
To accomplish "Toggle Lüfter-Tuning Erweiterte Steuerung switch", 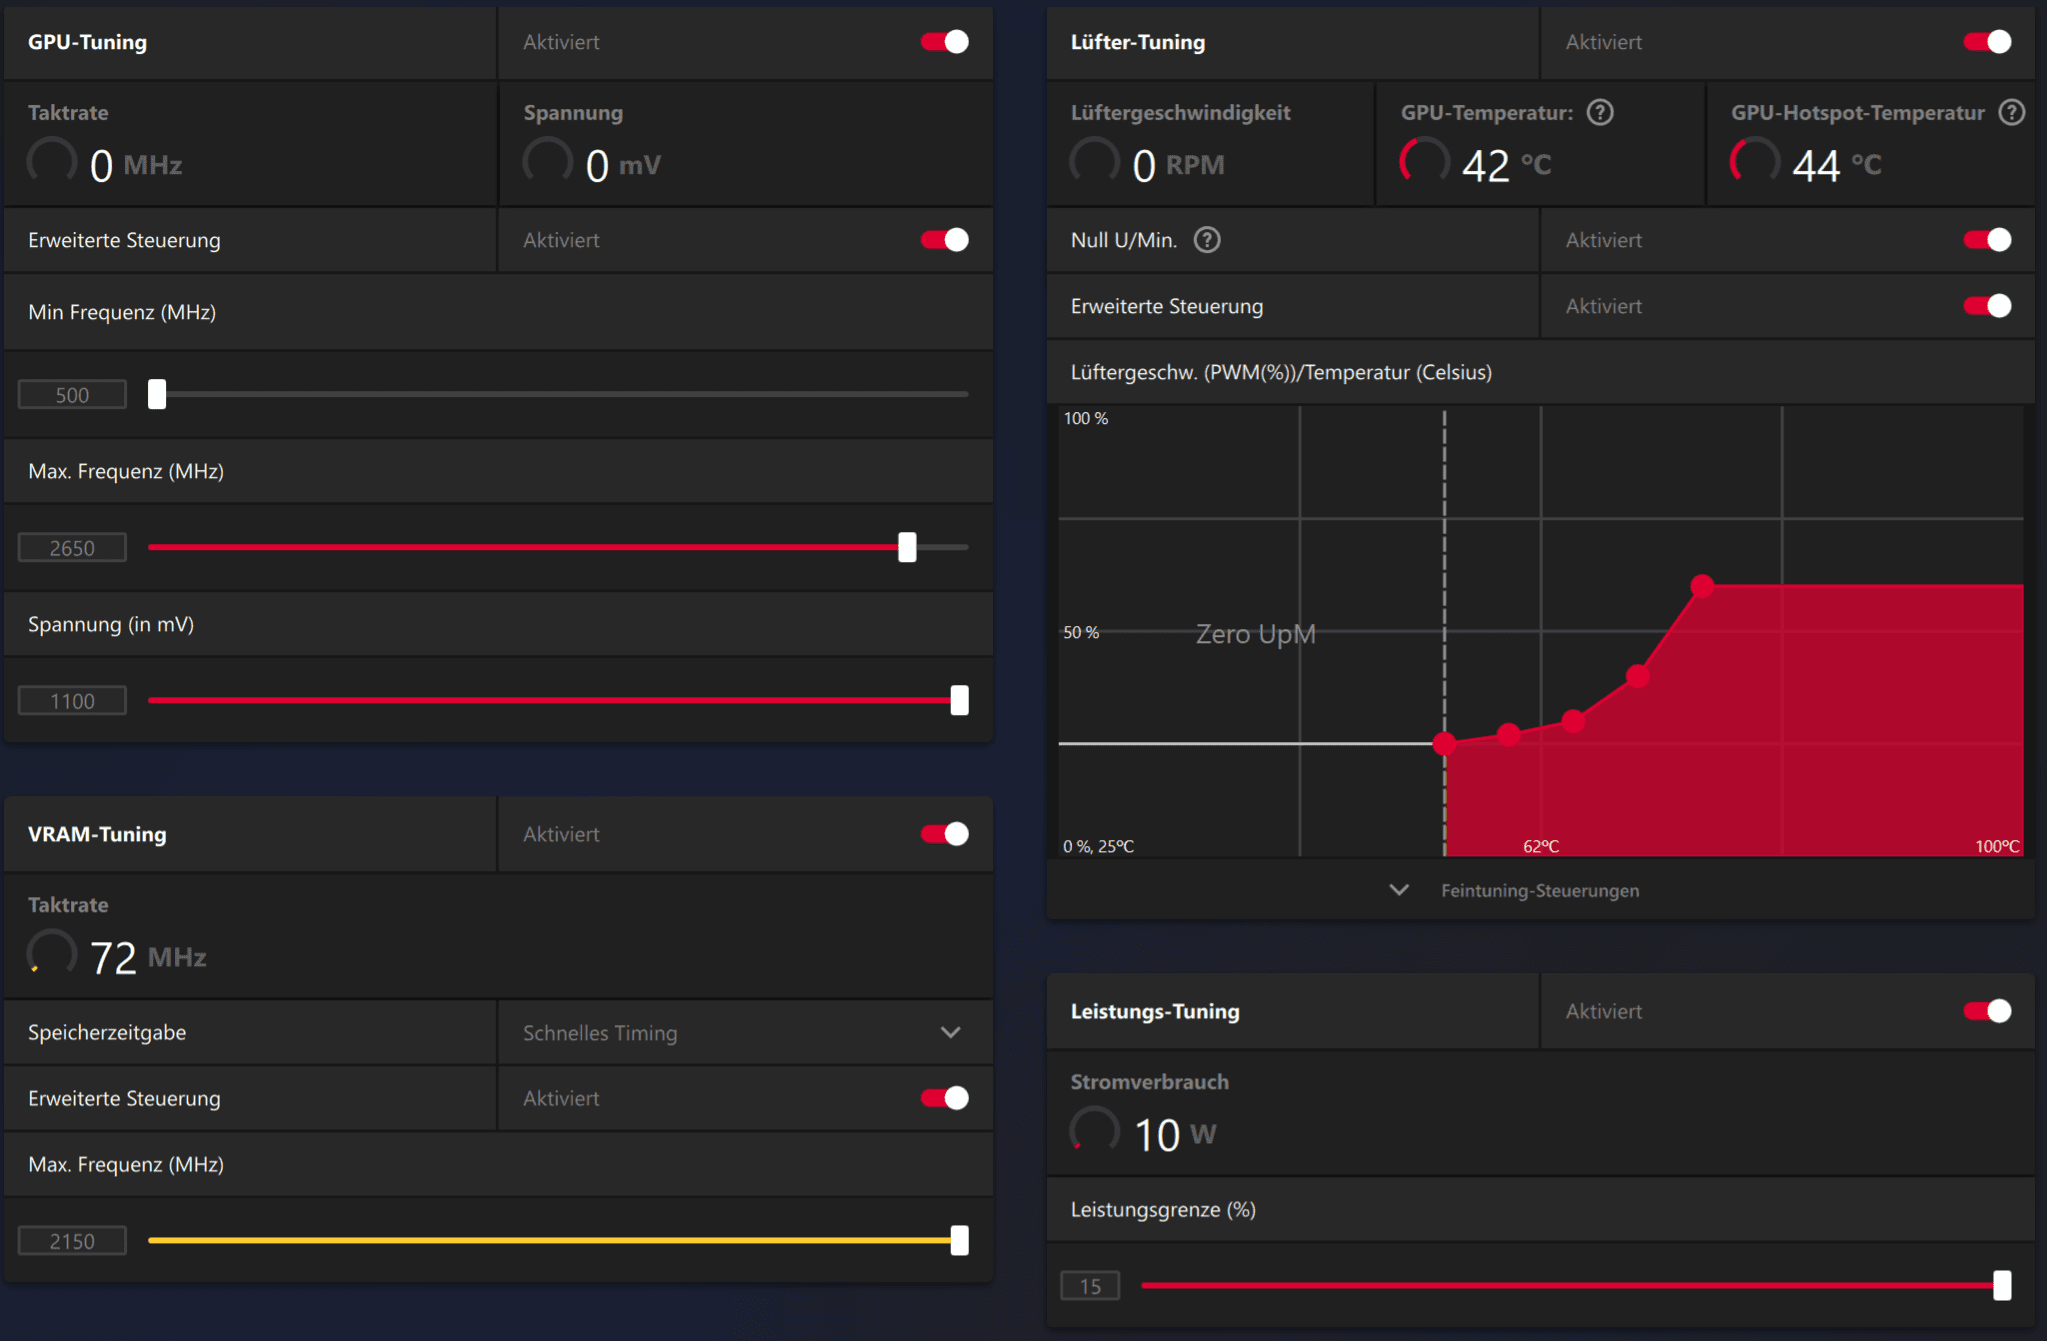I will click(1988, 306).
